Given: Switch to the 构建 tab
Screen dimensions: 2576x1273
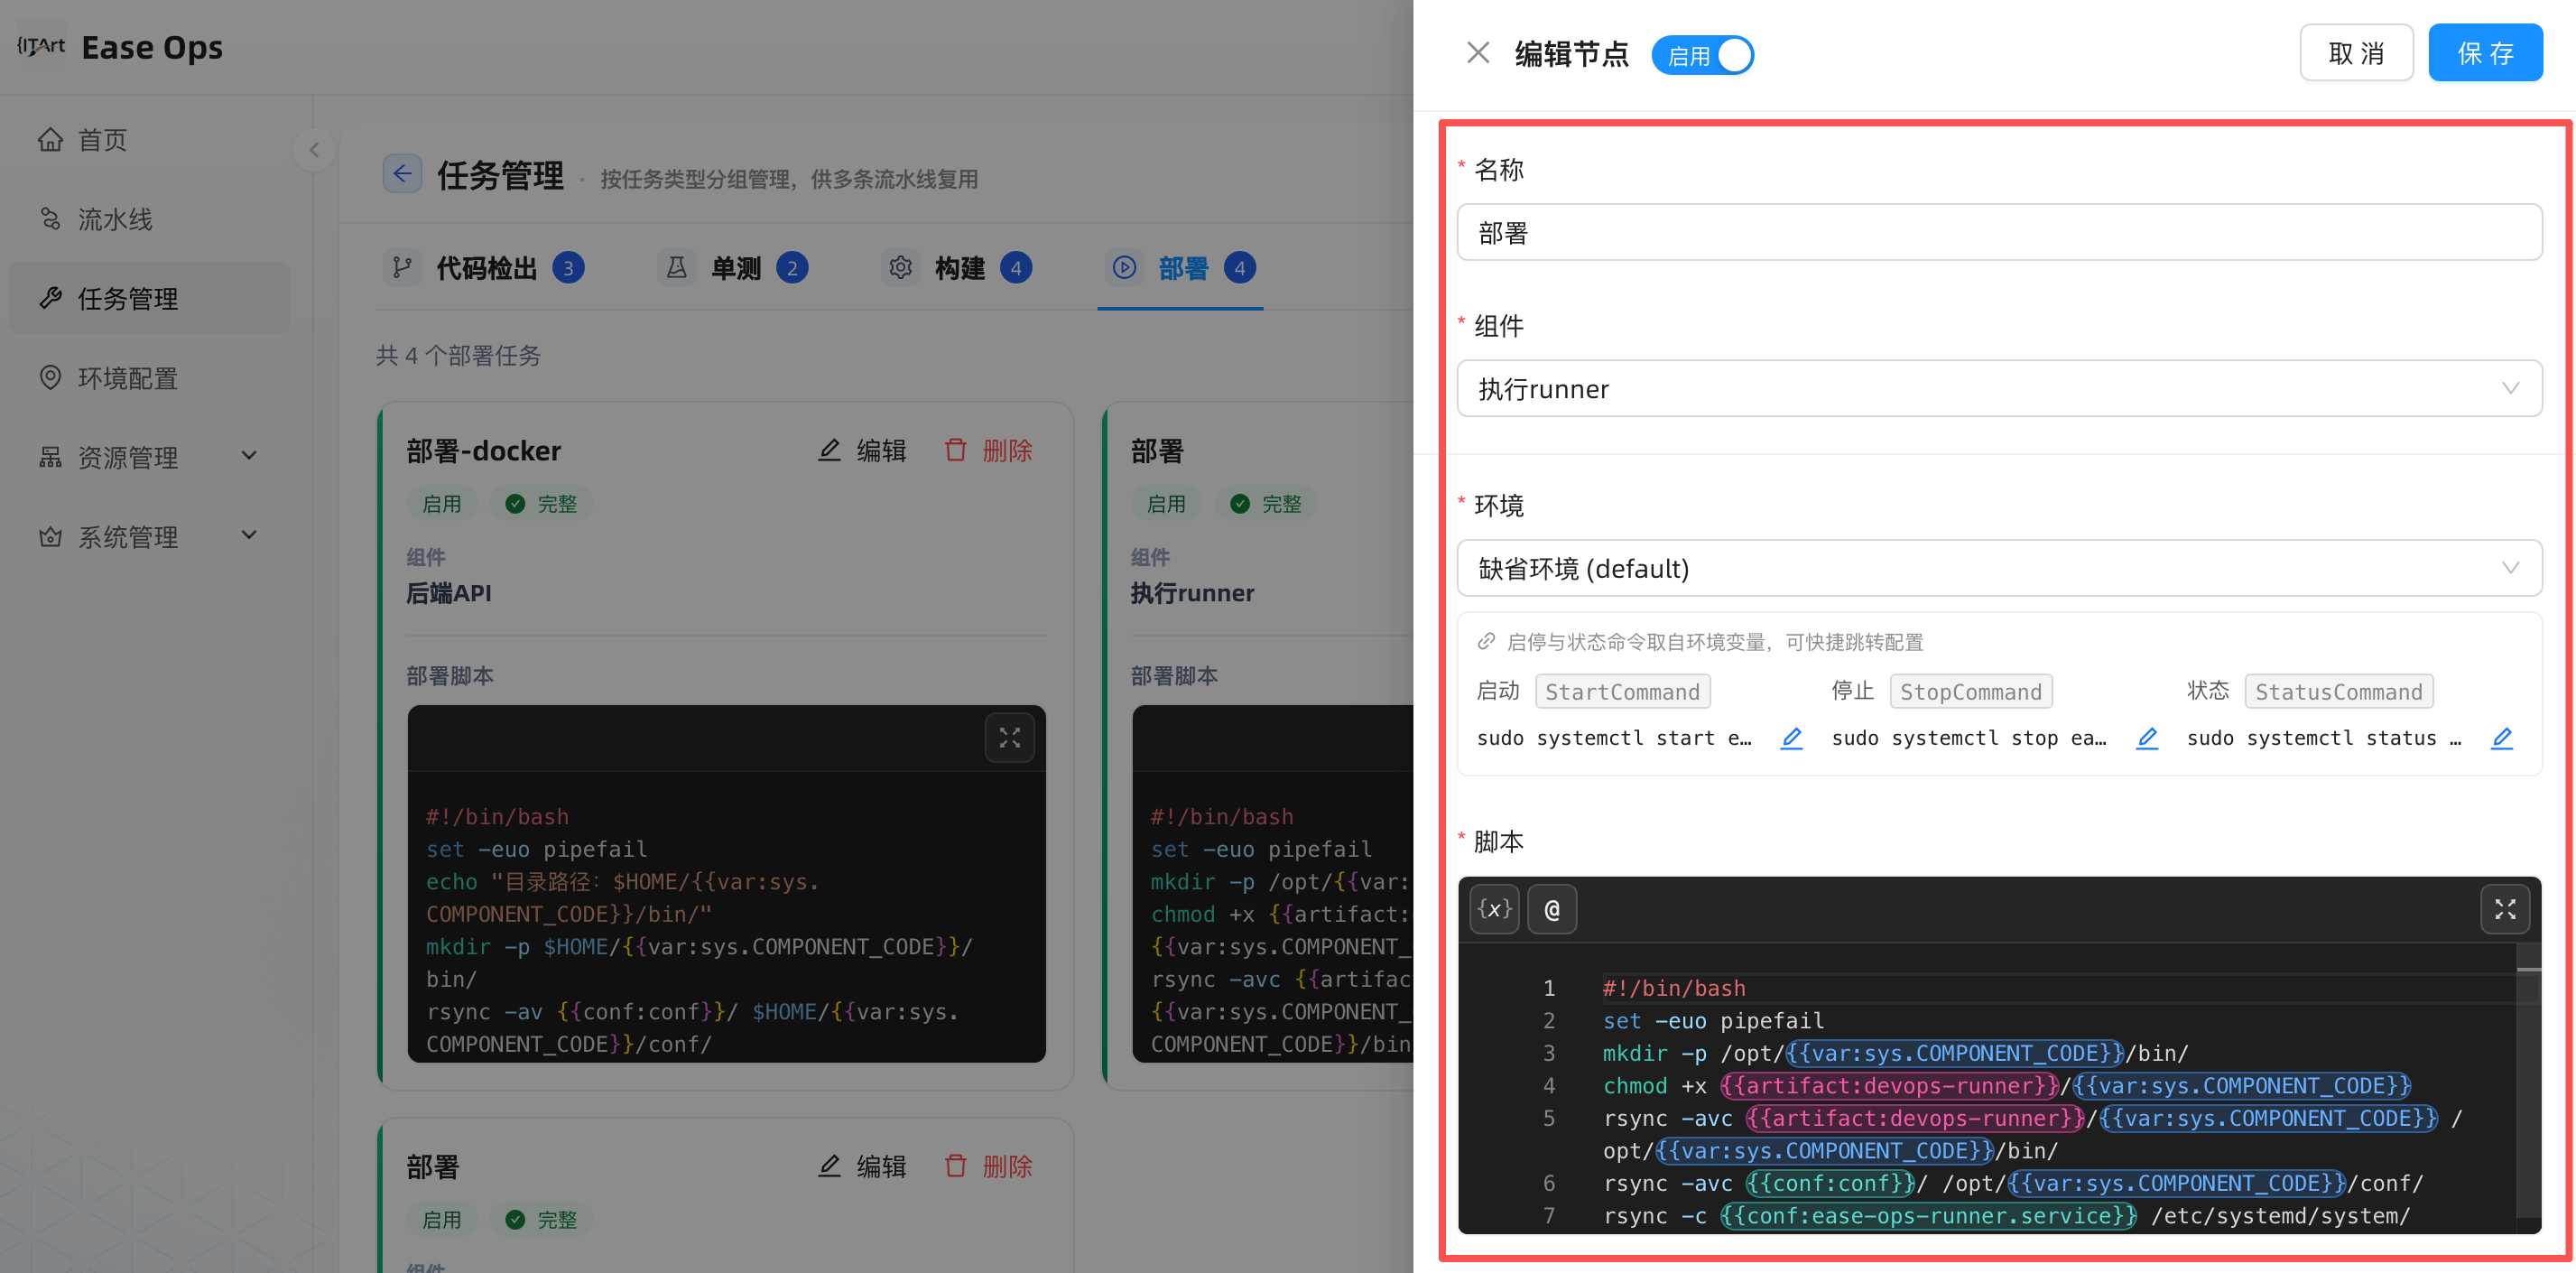Looking at the screenshot, I should [x=957, y=268].
